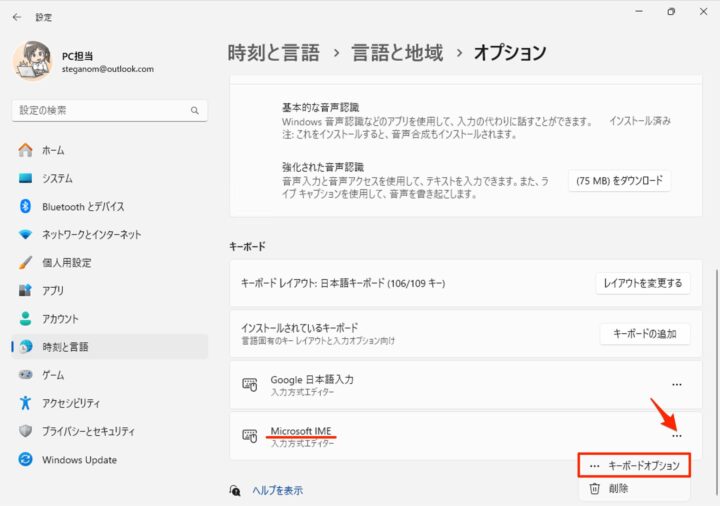The image size is (720, 506).
Task: Open 個人用設定 paintbrush icon
Action: click(25, 263)
